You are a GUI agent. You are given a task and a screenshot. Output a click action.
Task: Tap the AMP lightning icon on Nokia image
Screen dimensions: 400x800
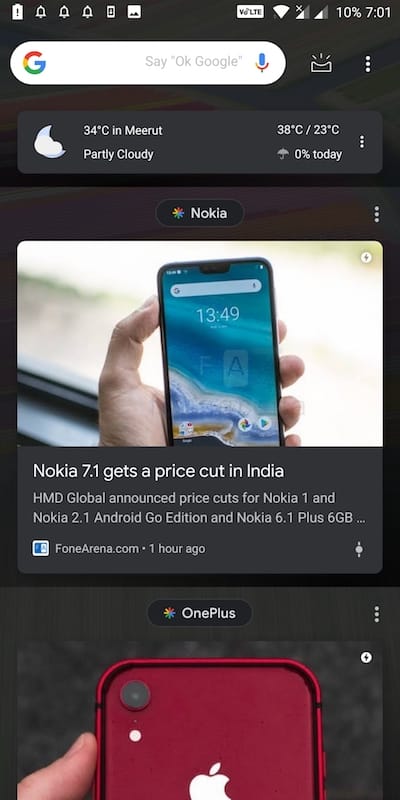tap(366, 258)
